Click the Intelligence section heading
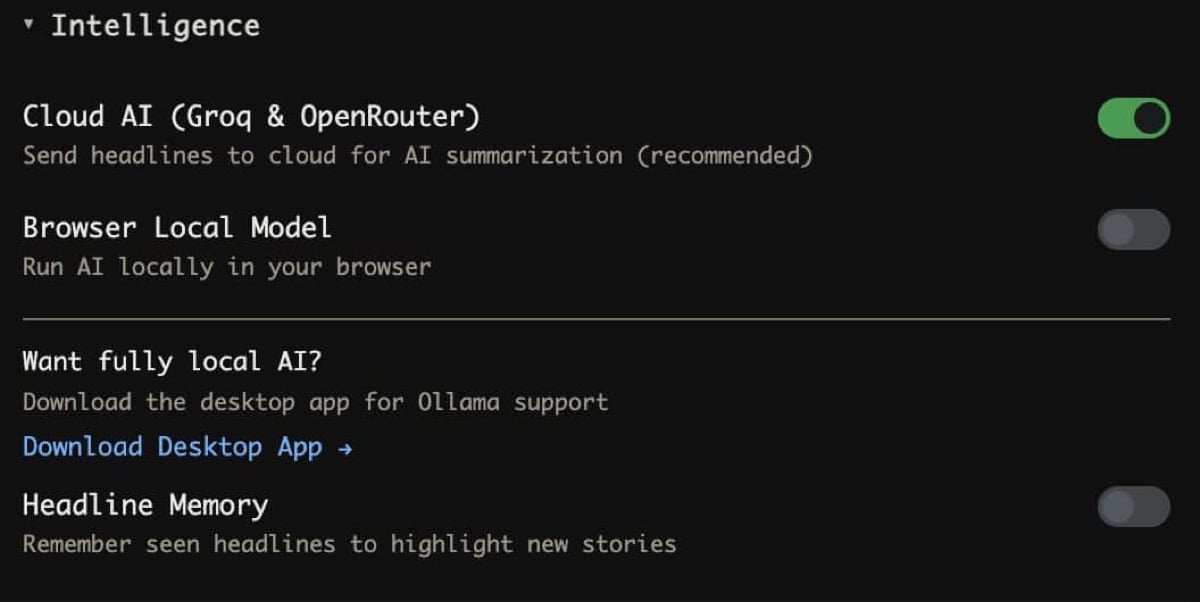The image size is (1200, 602). point(155,26)
